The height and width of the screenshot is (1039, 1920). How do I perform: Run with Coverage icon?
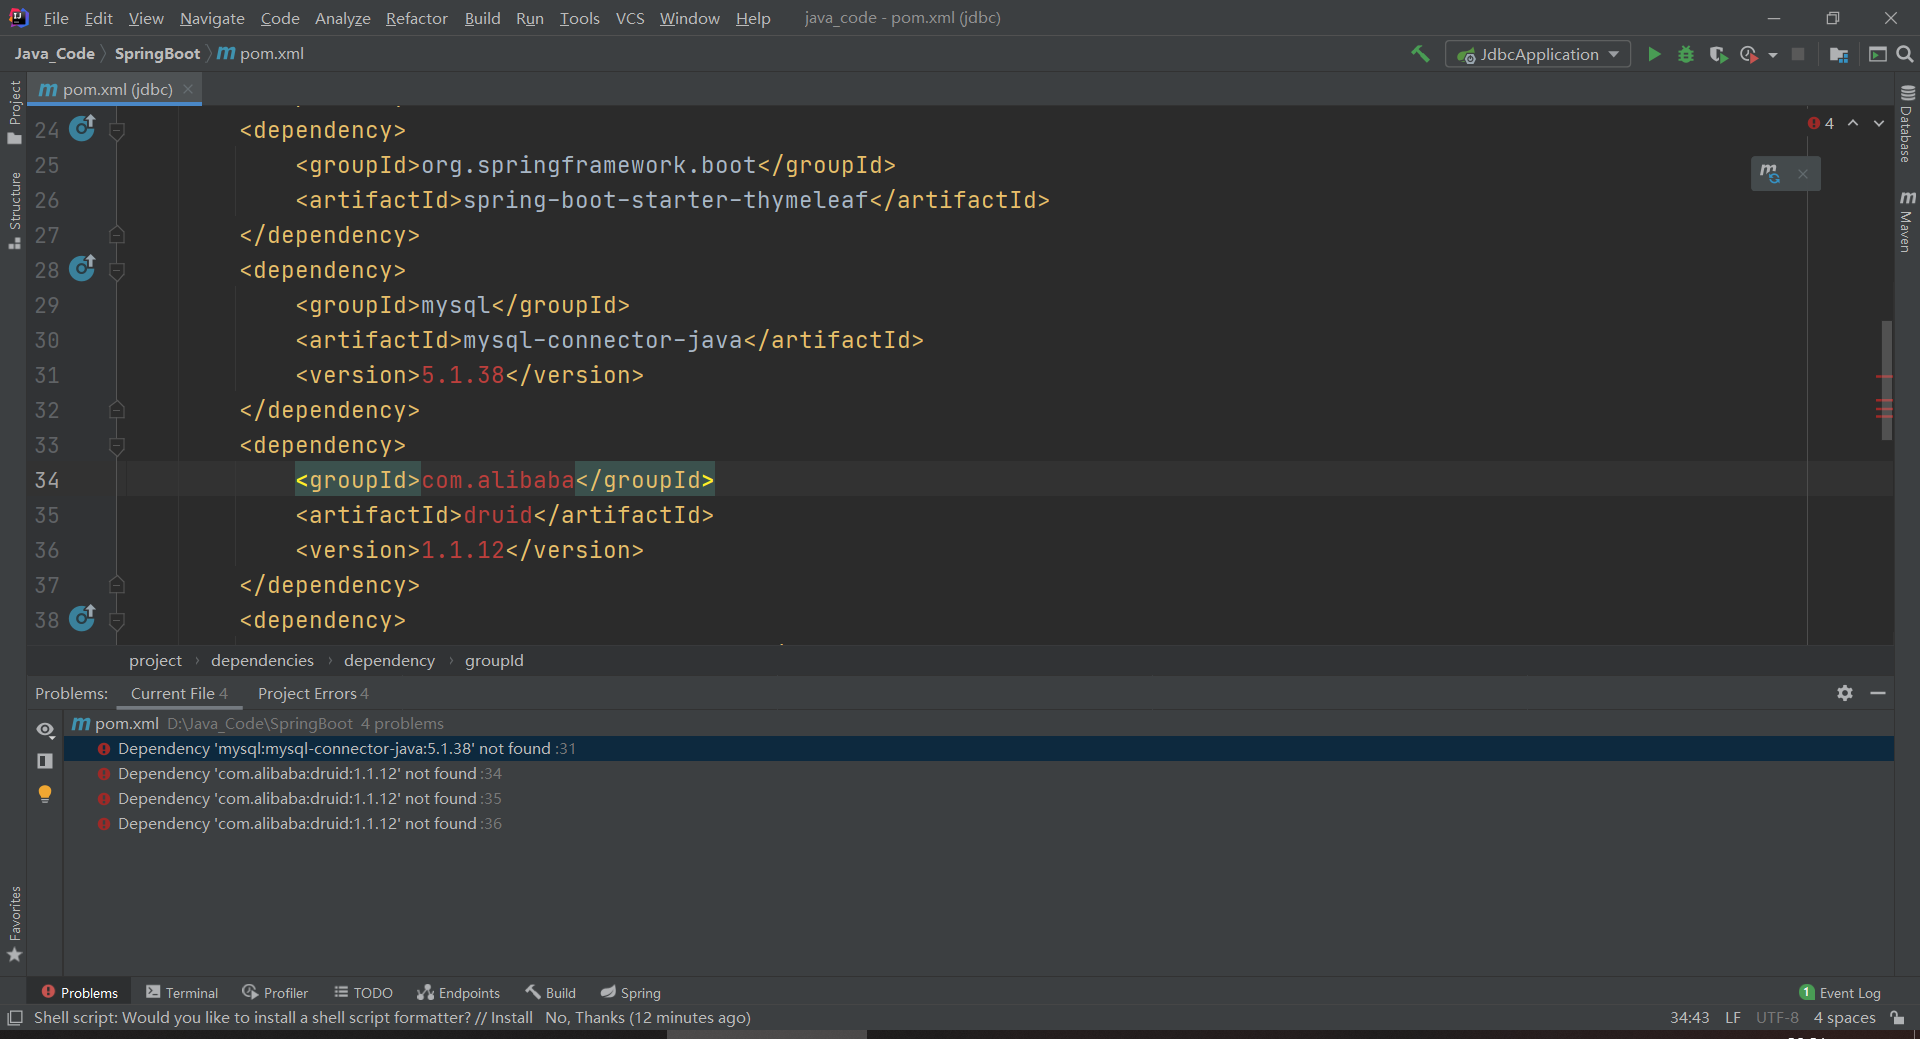[1718, 54]
